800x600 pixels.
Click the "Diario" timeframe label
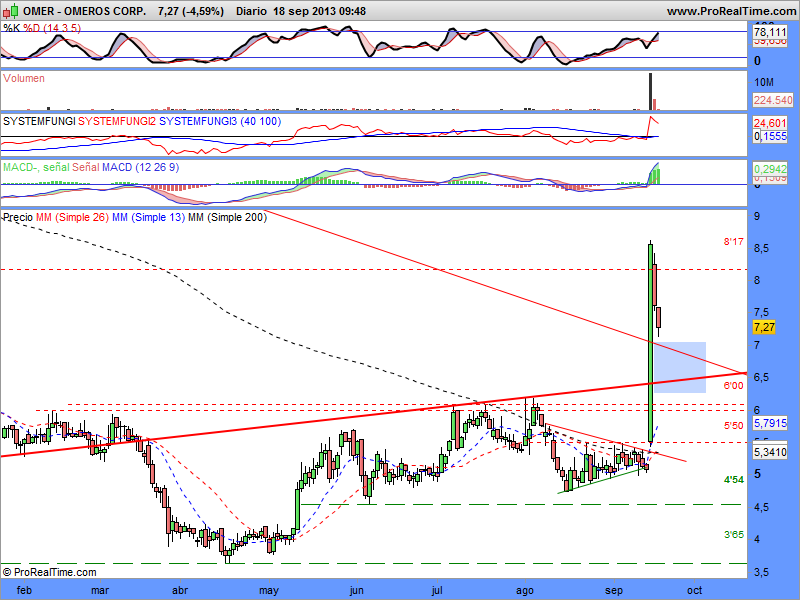(251, 11)
